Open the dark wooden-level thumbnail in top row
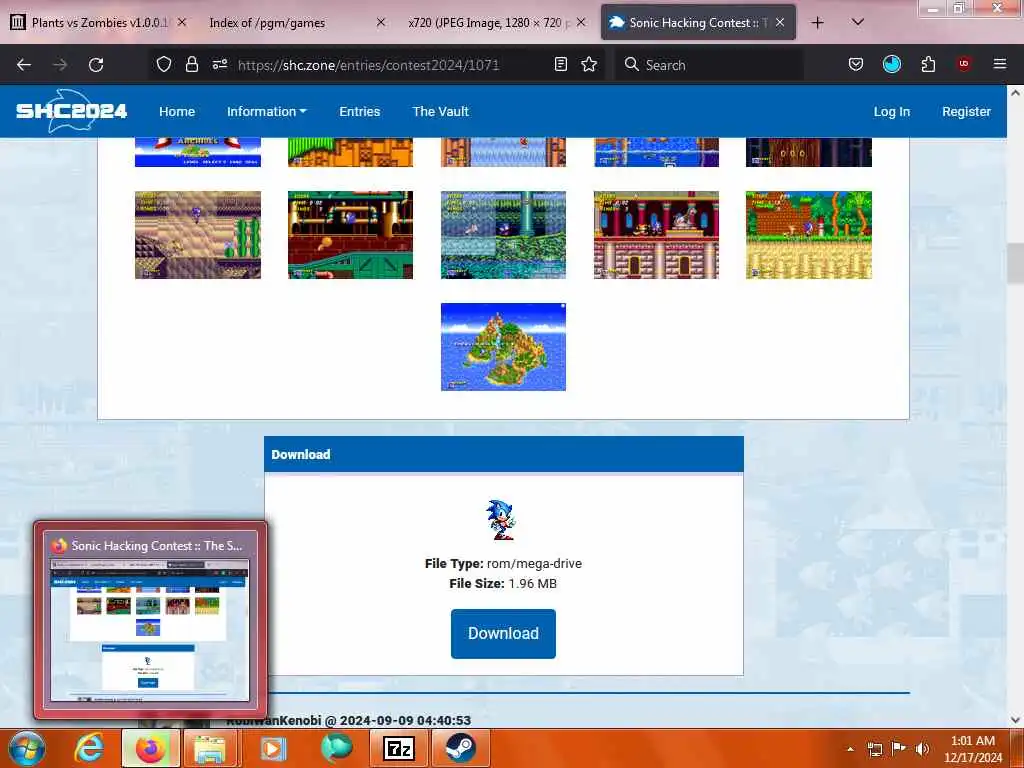The width and height of the screenshot is (1024, 768). (809, 152)
